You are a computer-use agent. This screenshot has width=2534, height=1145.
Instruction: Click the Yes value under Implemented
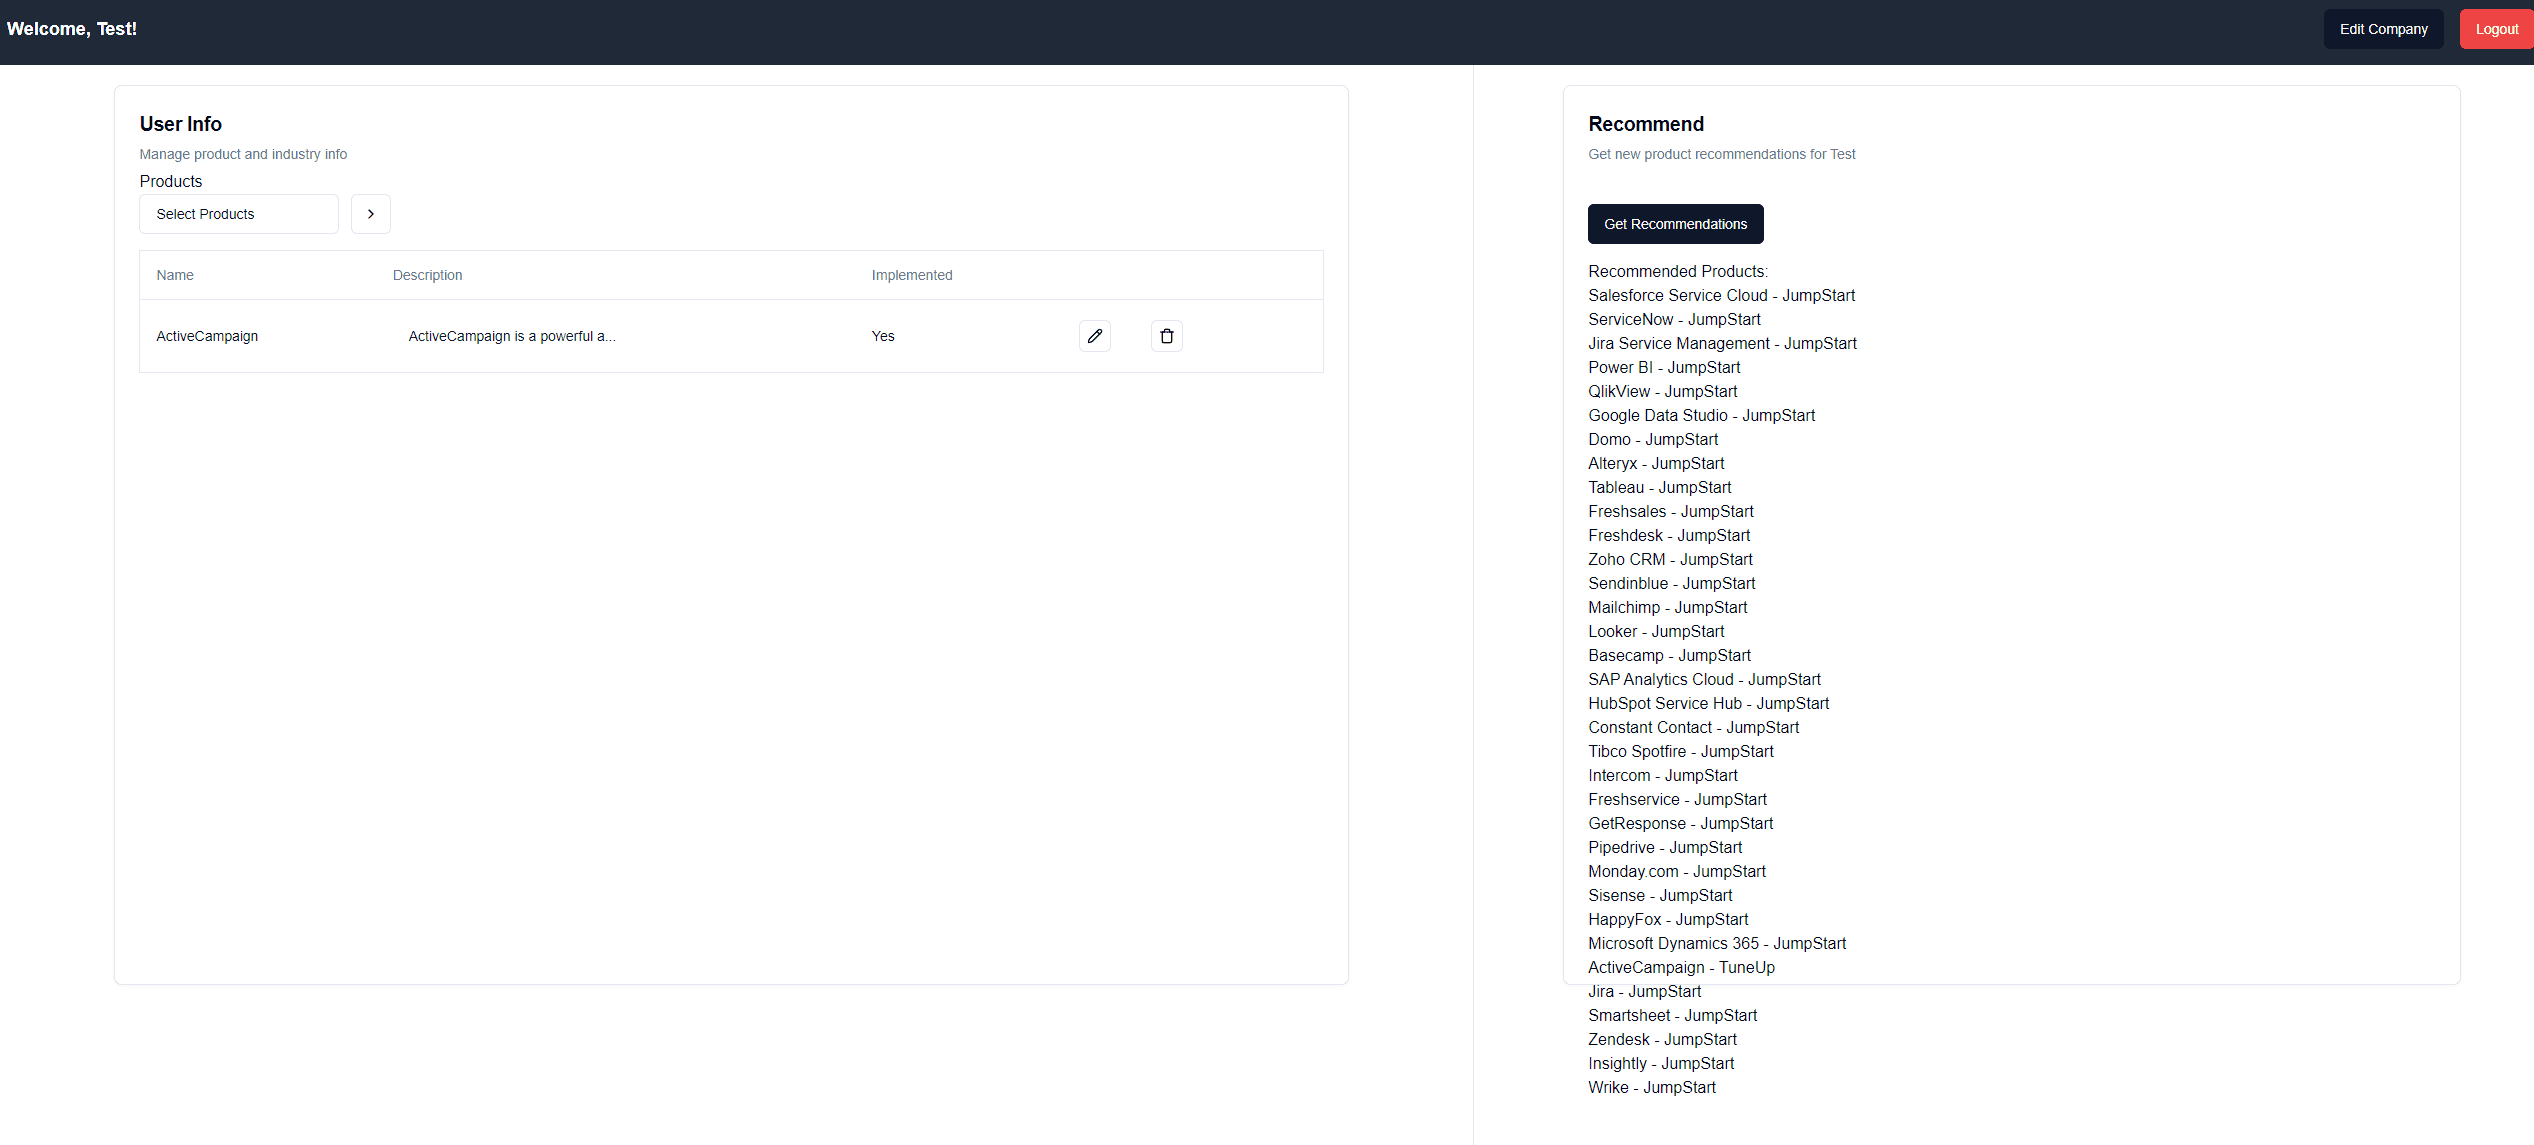(882, 336)
